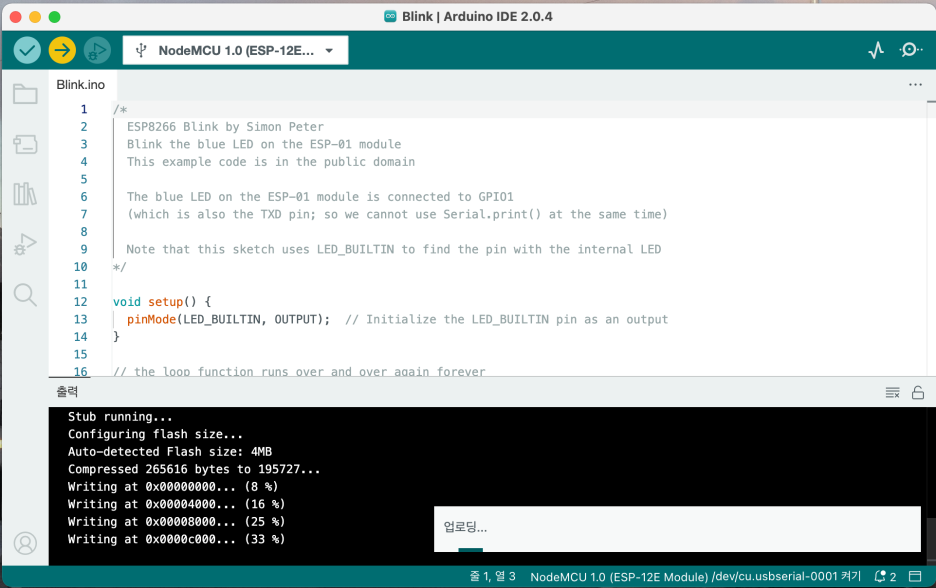Screen dimensions: 936x588
Task: Click 'Writing at 0x00004000... (16 %)' line
Action: 176,504
